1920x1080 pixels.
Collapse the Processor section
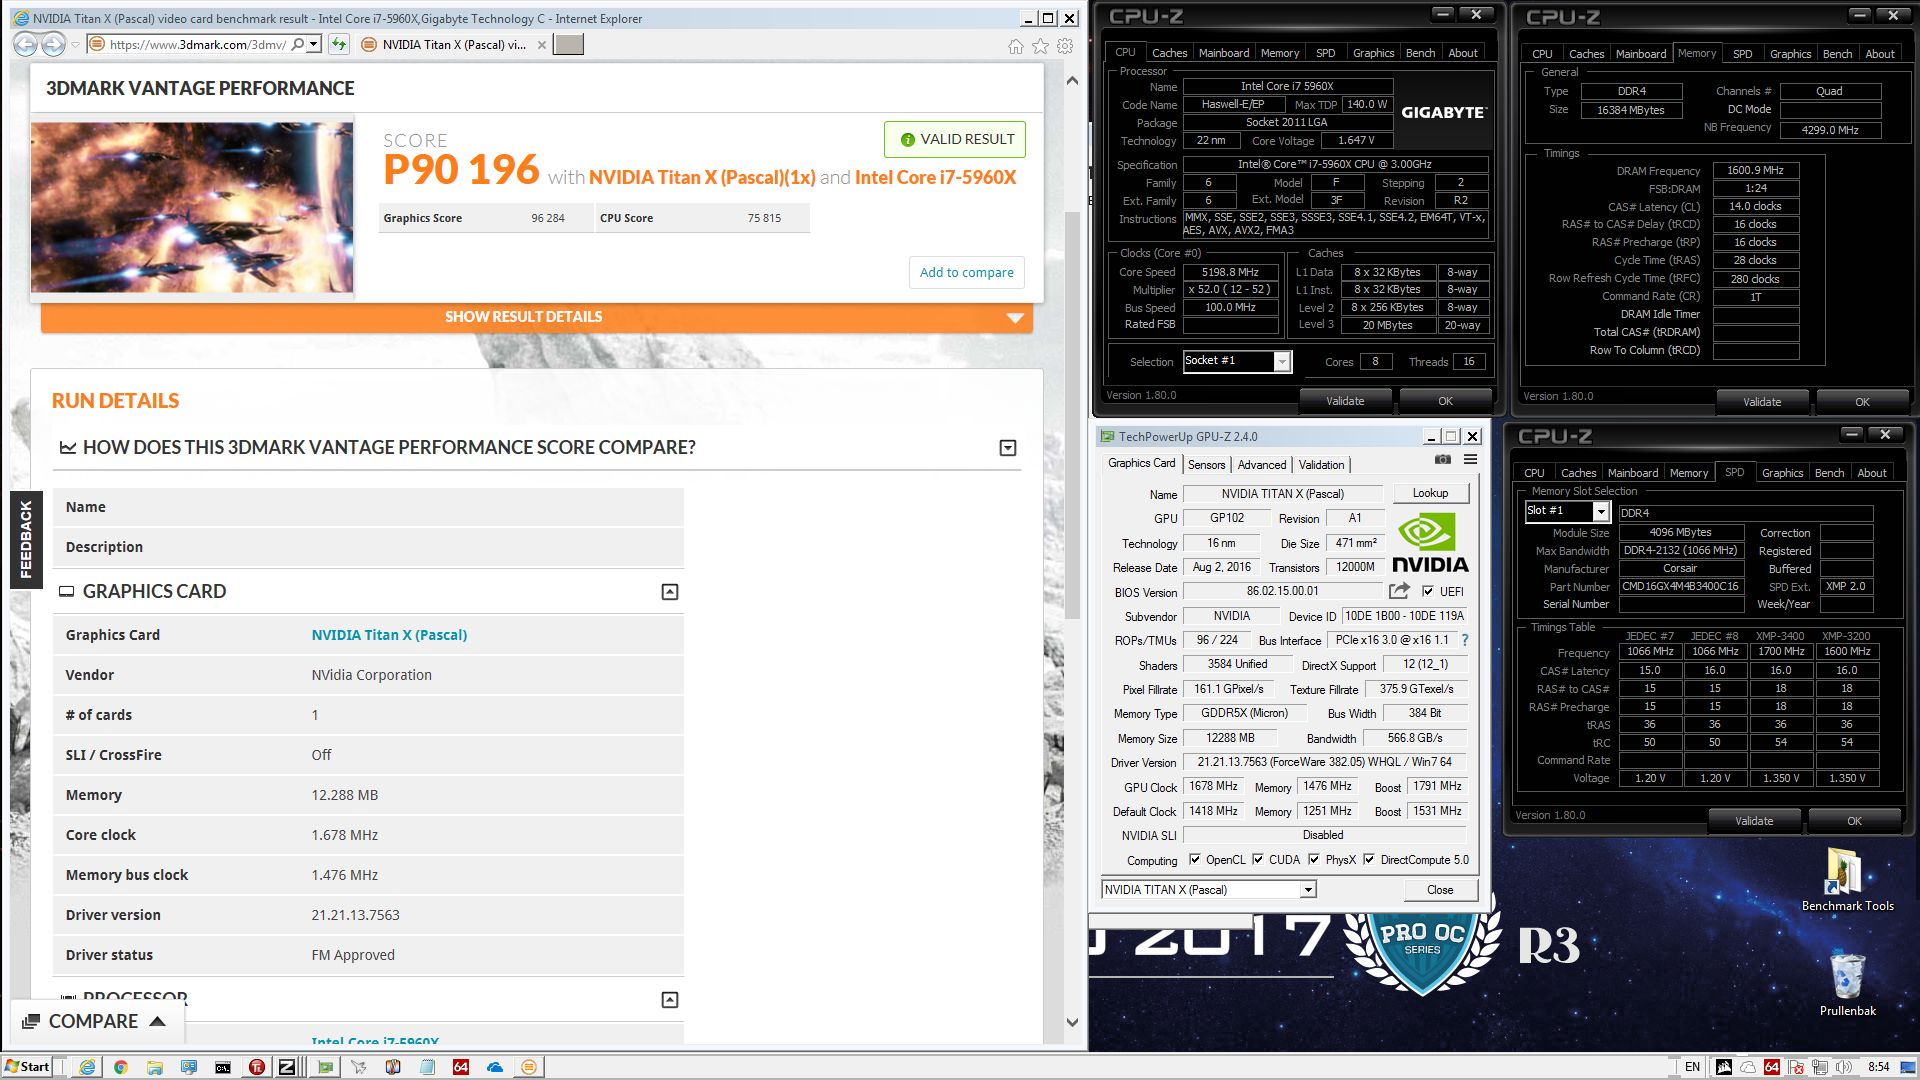[x=670, y=1000]
